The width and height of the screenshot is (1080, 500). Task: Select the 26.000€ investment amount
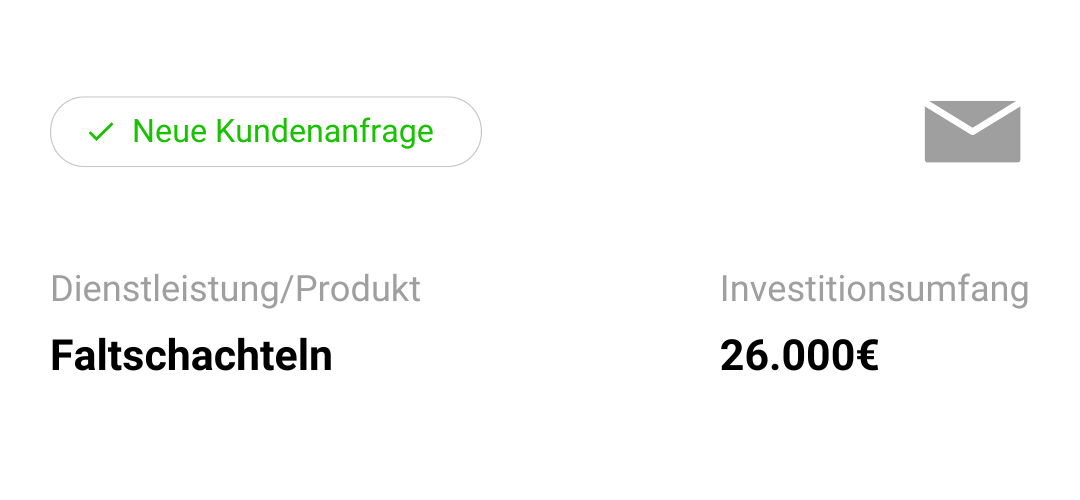coord(799,356)
